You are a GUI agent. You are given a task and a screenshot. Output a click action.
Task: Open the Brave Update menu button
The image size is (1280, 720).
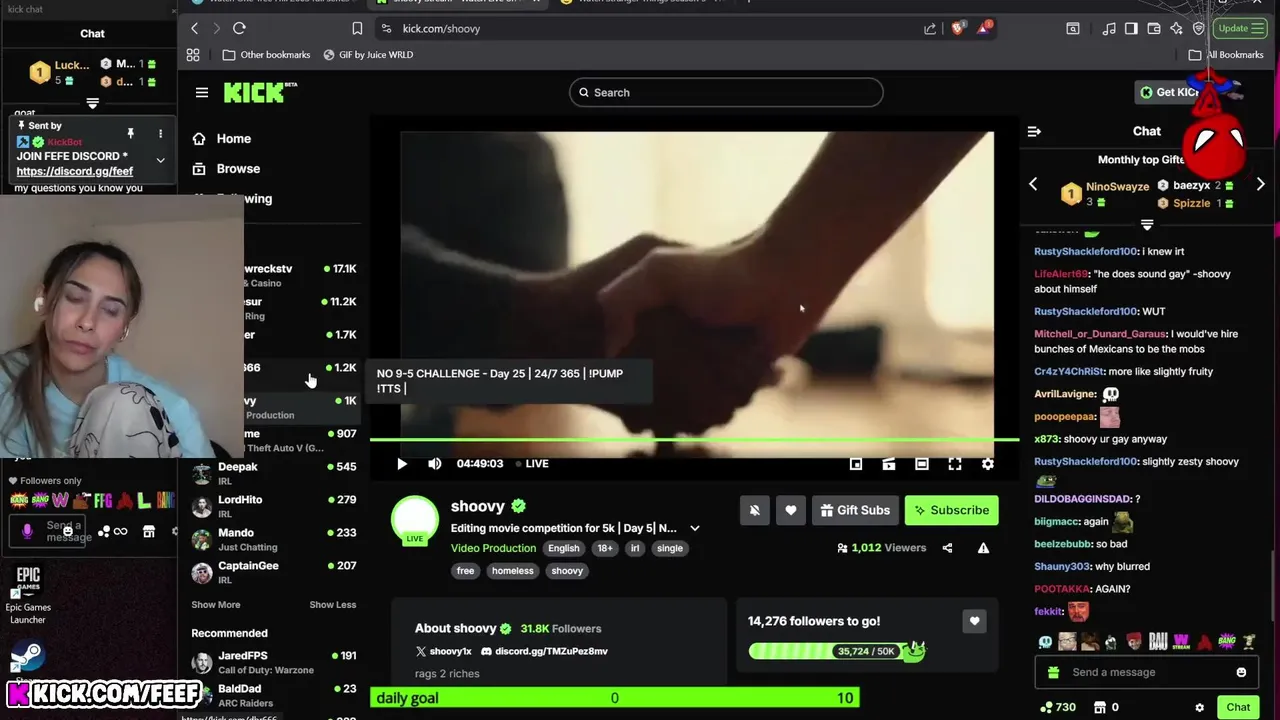pos(1241,28)
